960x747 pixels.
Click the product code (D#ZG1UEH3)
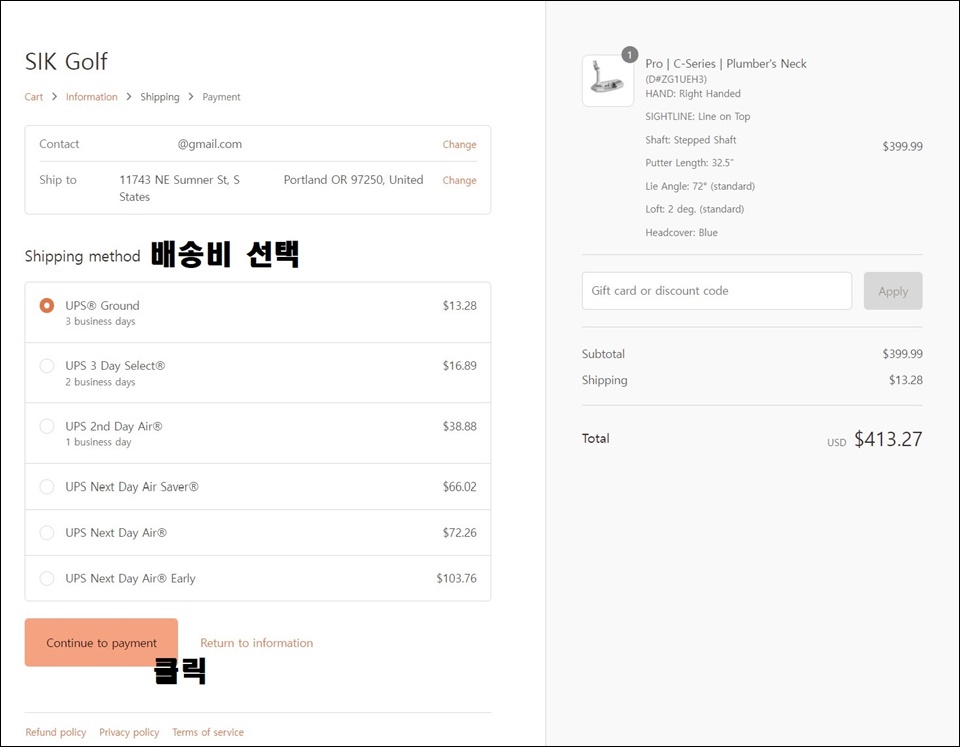pyautogui.click(x=676, y=79)
